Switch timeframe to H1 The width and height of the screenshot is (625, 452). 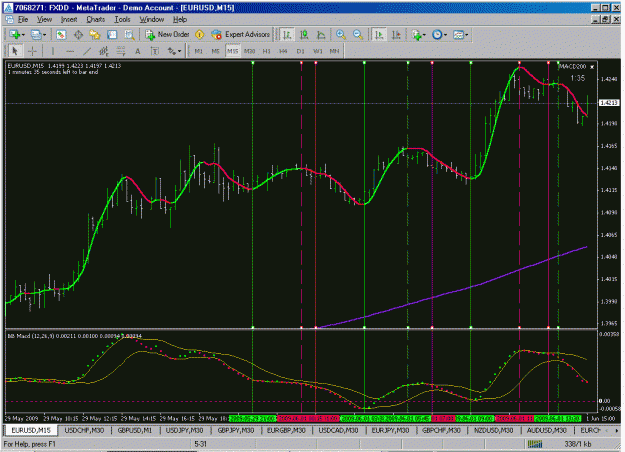[266, 51]
